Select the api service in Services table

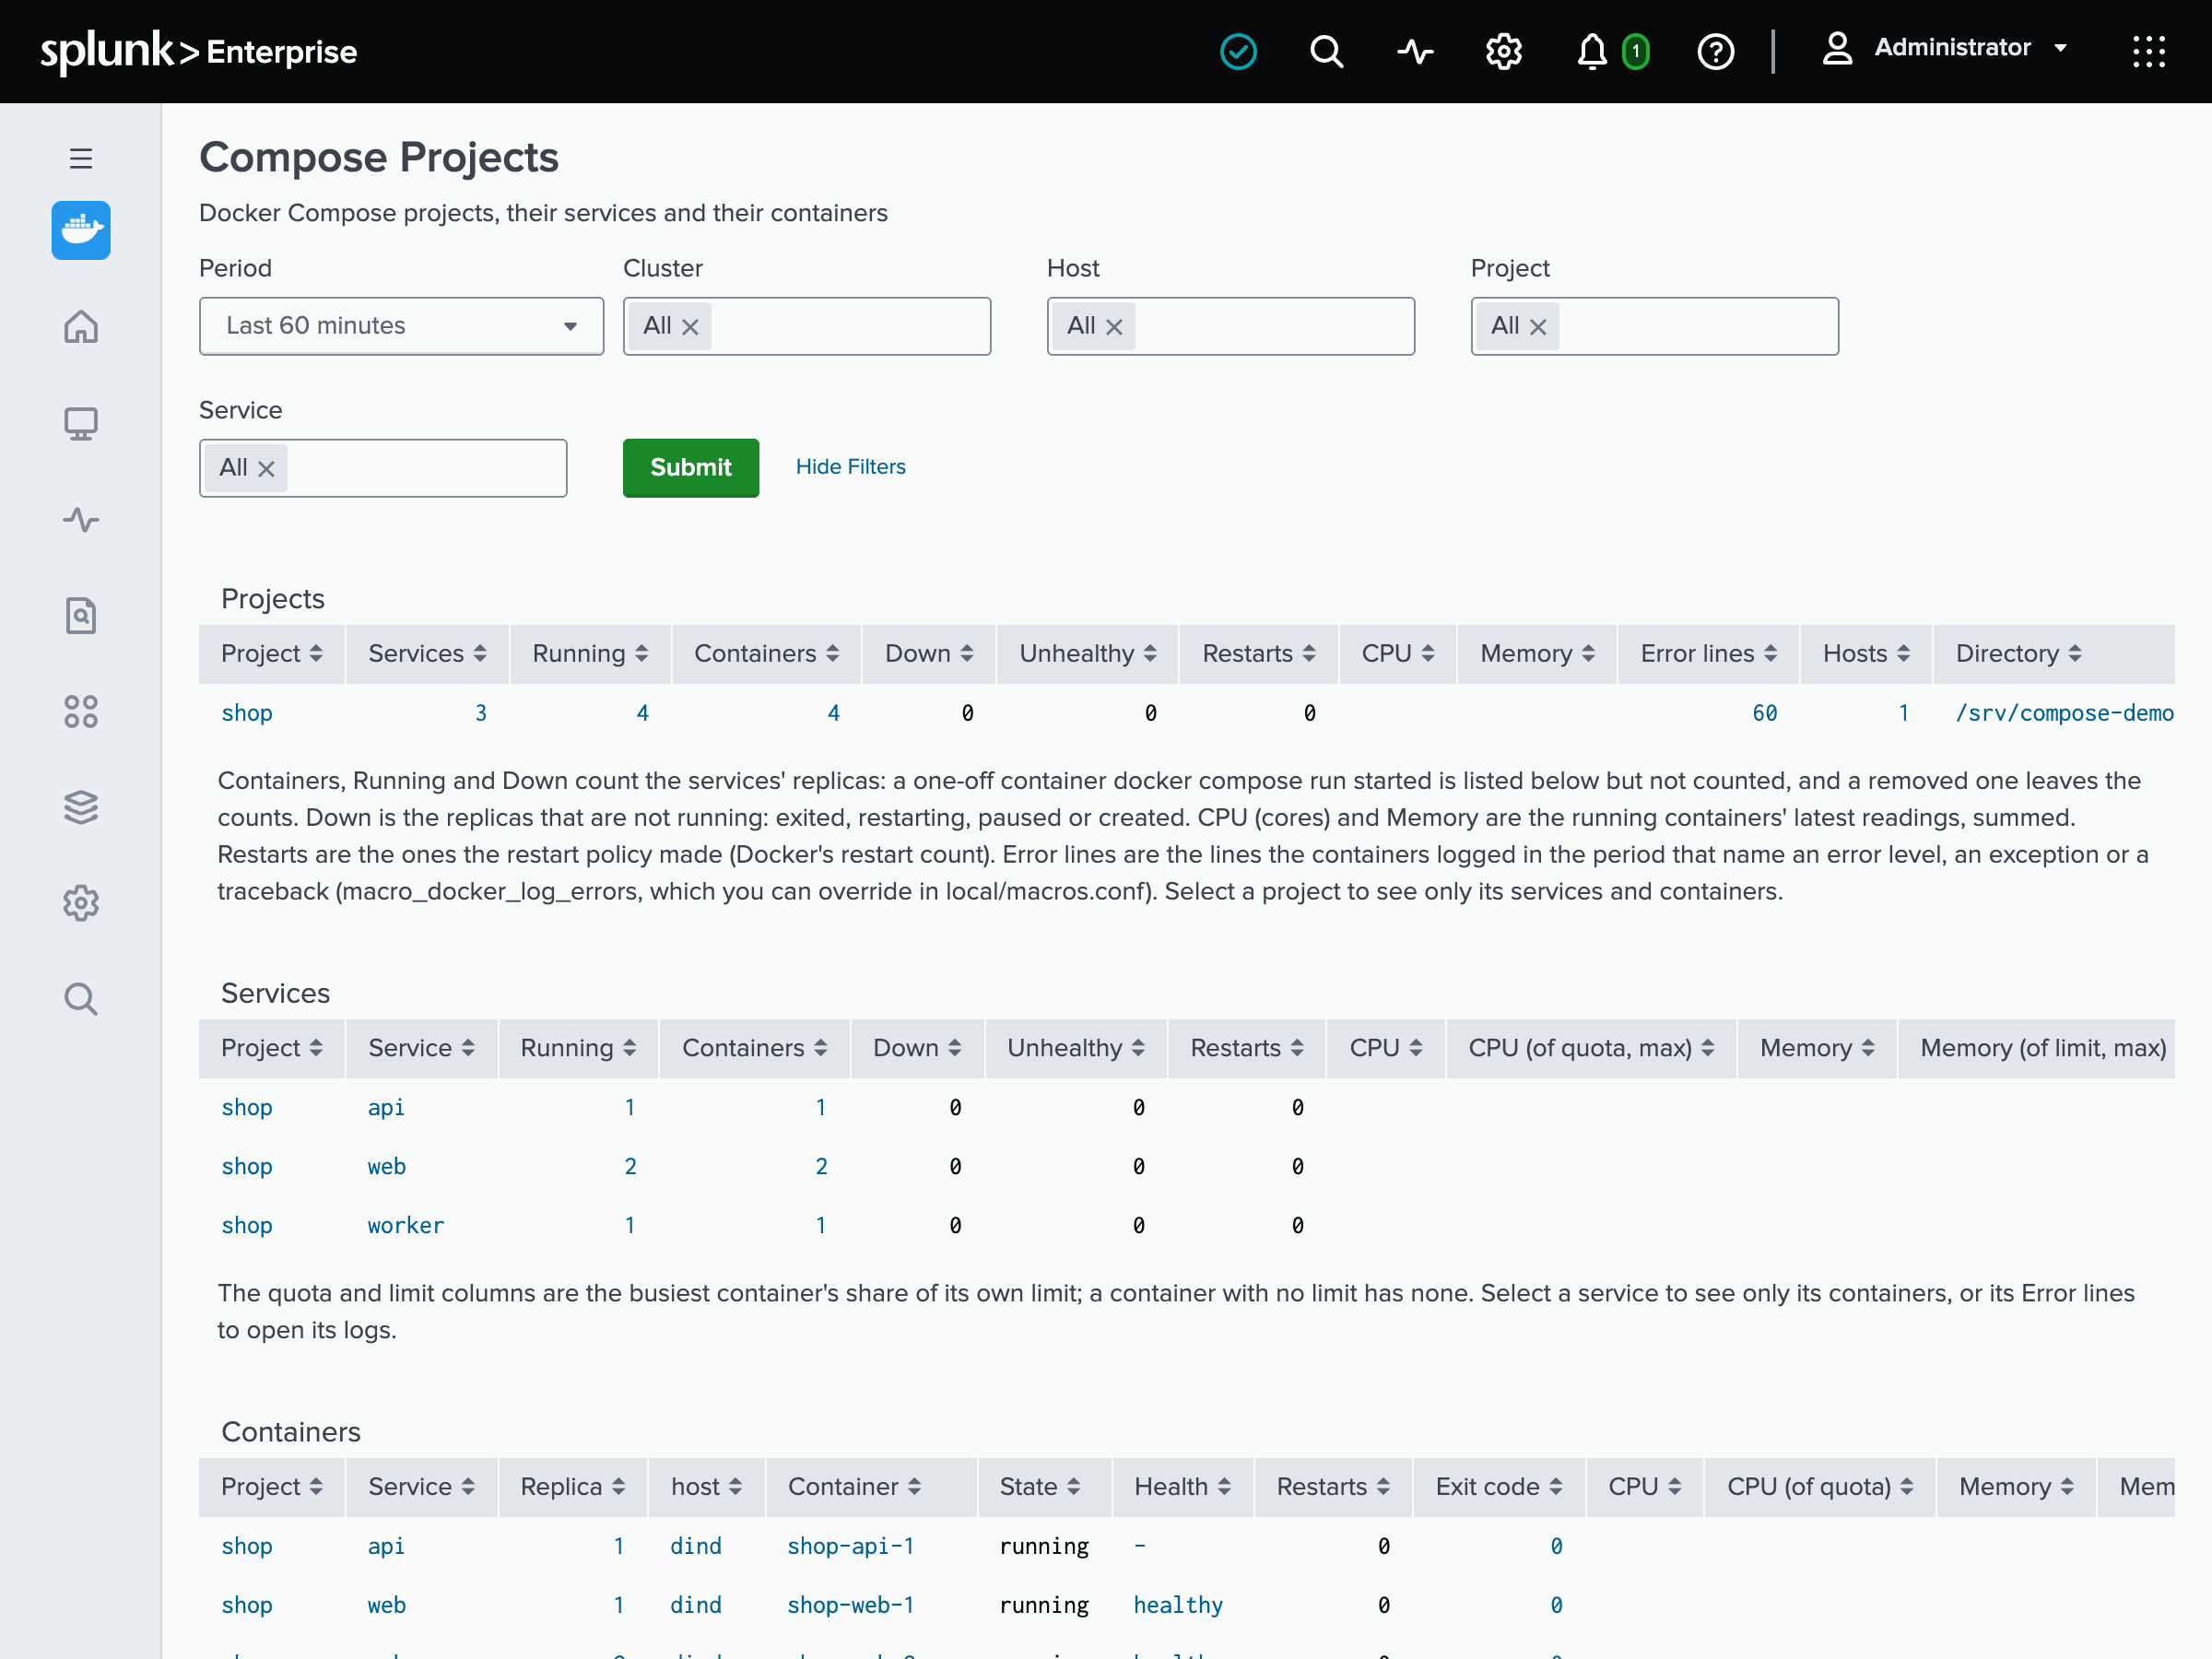(x=385, y=1107)
